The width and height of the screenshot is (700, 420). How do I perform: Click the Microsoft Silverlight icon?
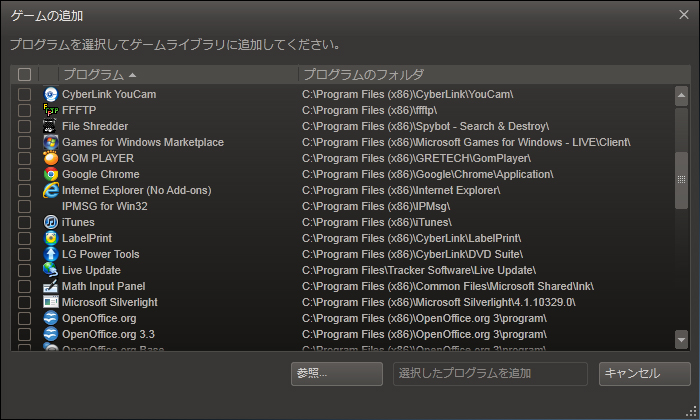50,303
